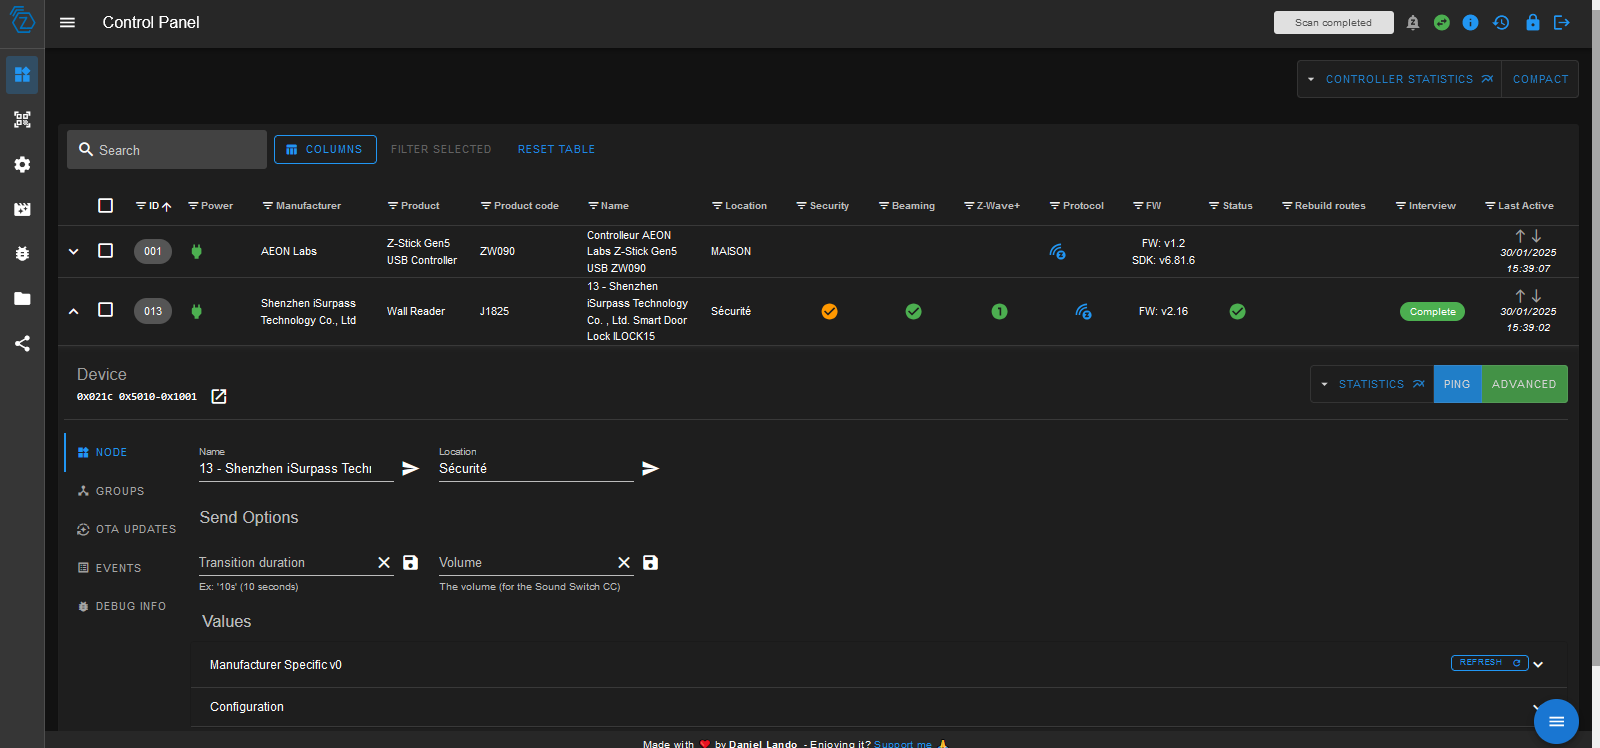Viewport: 1600px width, 748px height.
Task: Open Settings from the sidebar gear icon
Action: (22, 165)
